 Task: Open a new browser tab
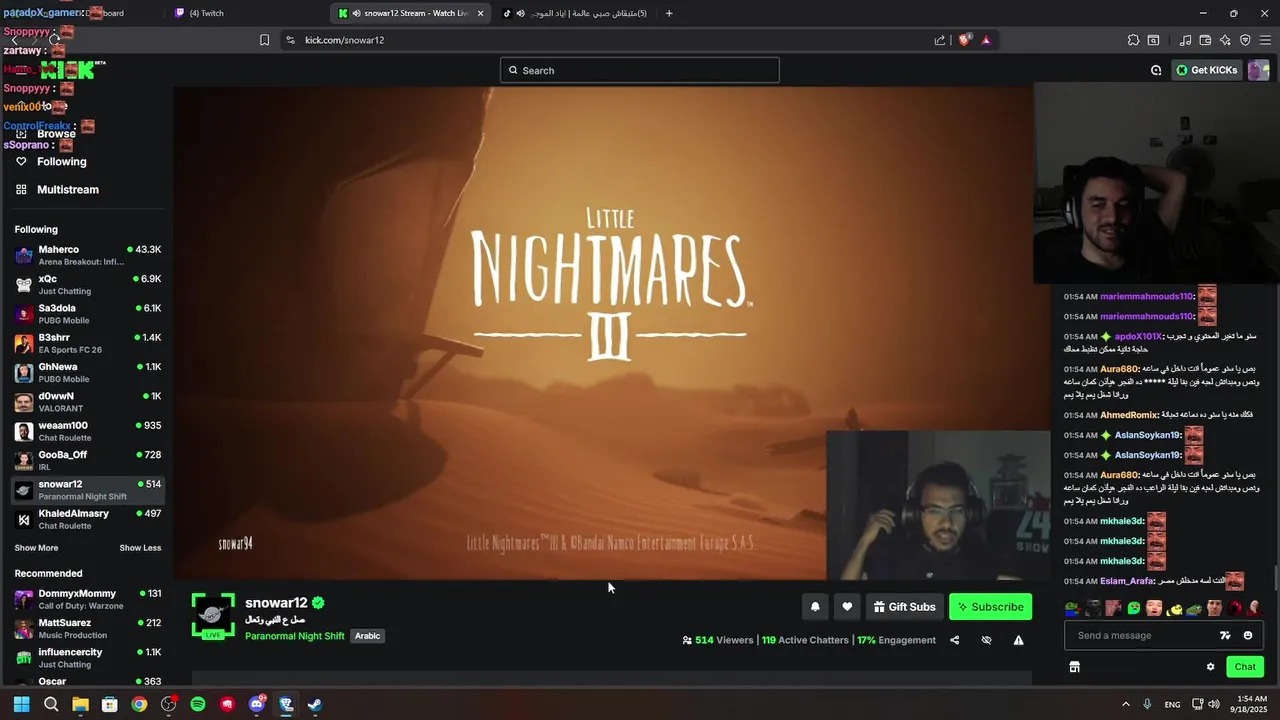669,13
